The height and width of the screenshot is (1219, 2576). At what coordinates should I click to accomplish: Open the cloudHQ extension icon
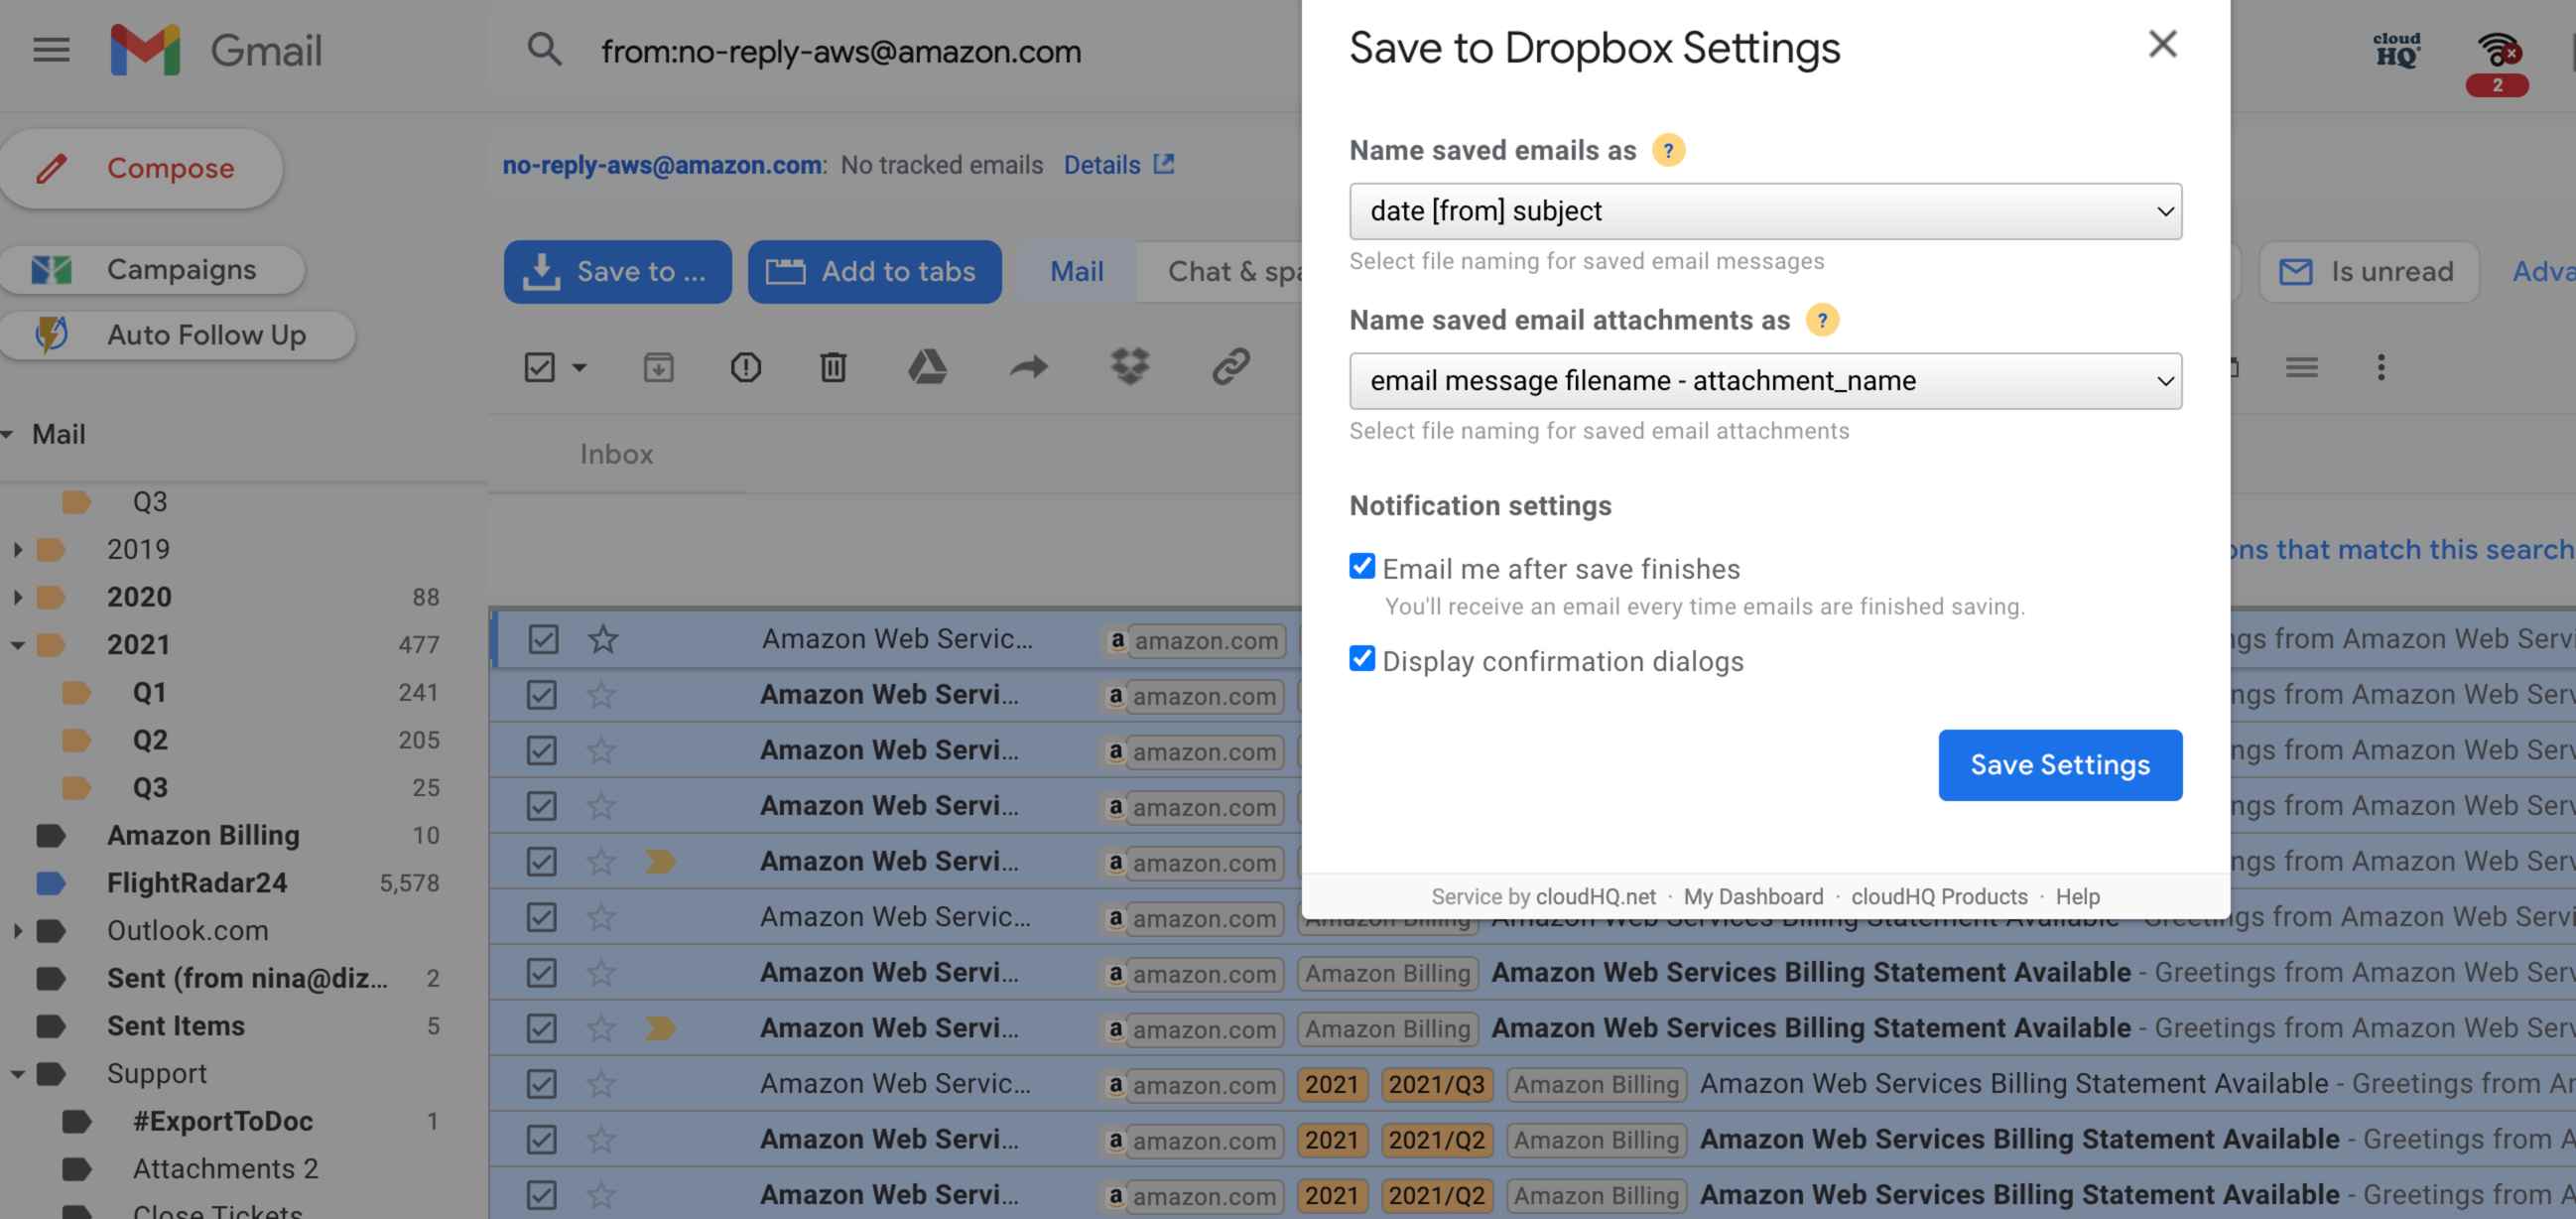2397,50
